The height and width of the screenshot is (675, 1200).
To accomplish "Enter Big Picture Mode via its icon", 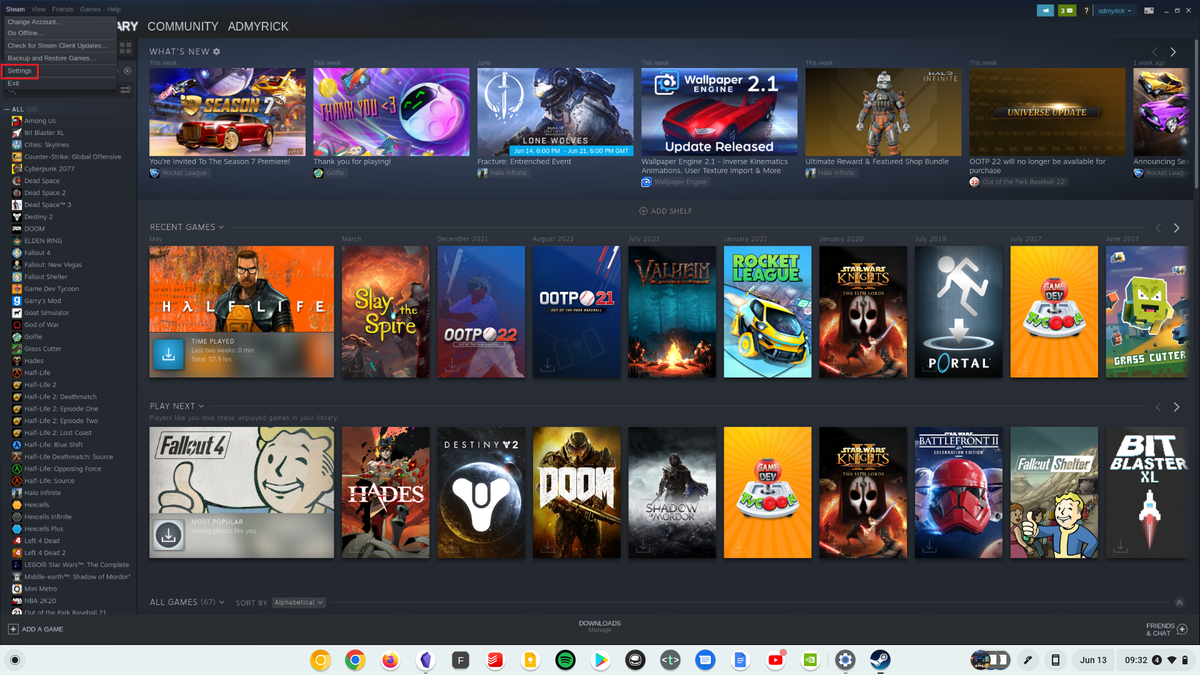I will tap(1149, 10).
